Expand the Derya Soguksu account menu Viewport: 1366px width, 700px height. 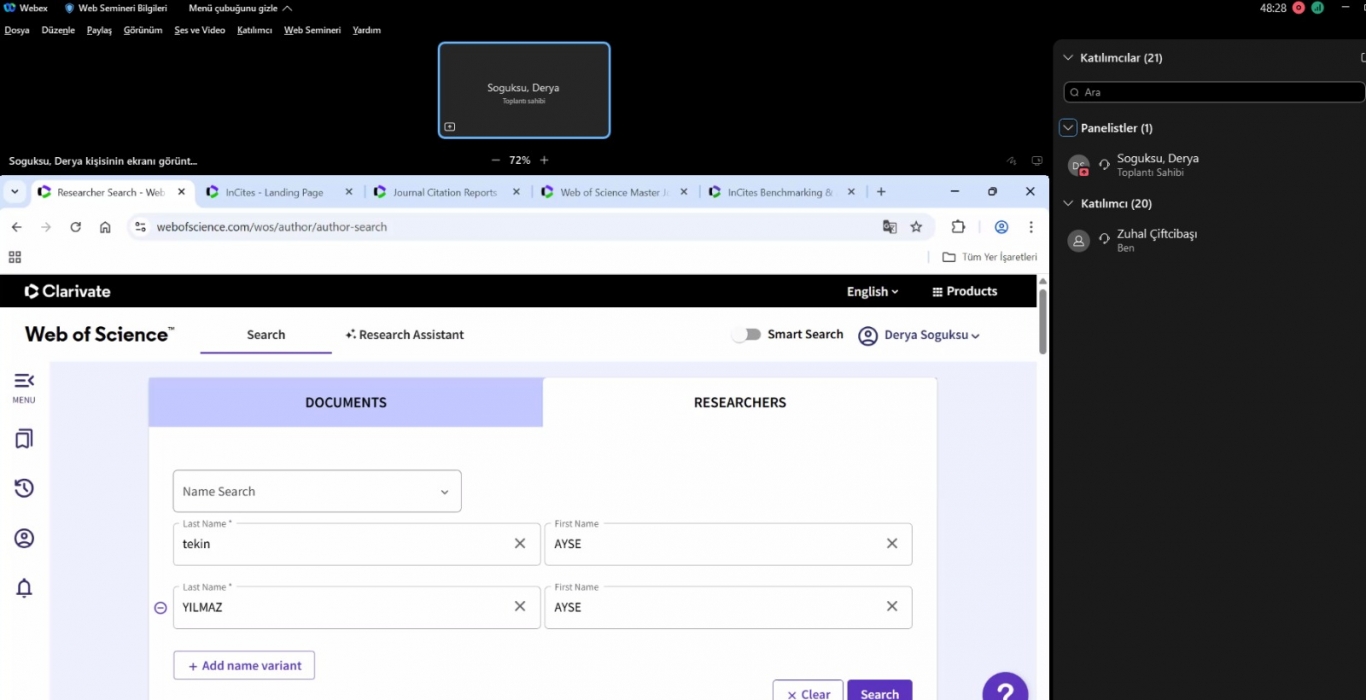(x=919, y=335)
